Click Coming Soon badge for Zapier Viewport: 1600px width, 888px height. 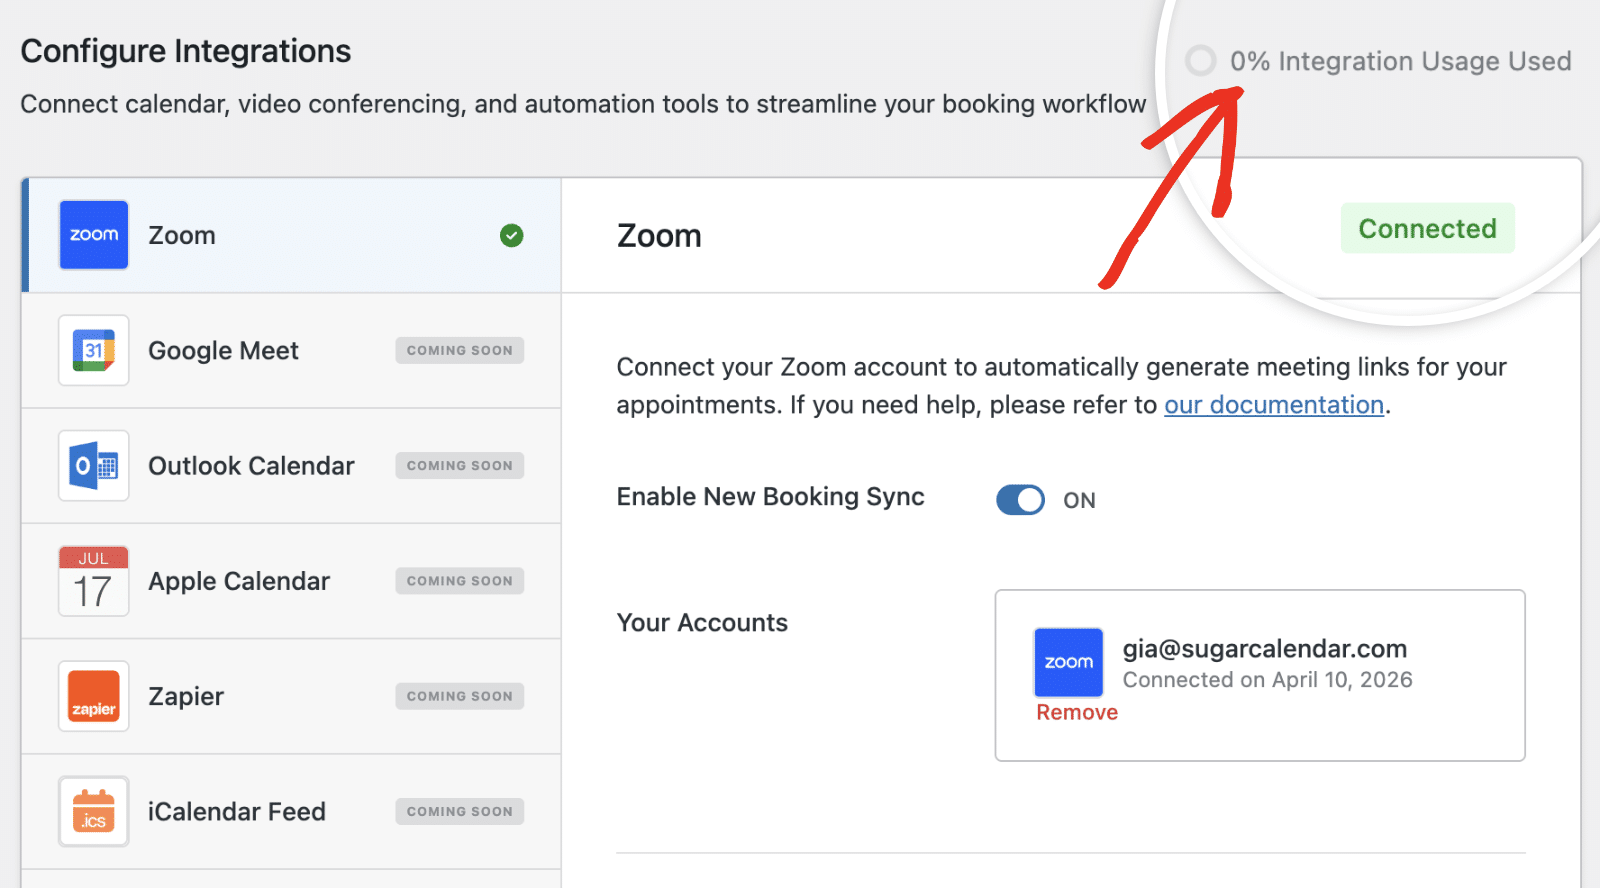tap(460, 696)
